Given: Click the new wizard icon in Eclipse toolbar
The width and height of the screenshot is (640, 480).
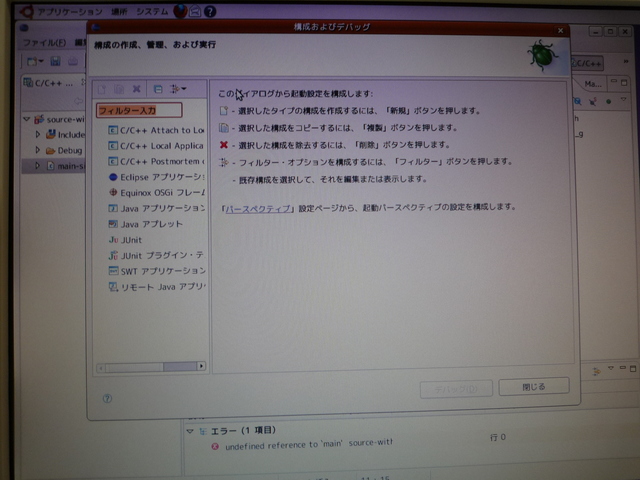Looking at the screenshot, I should (x=35, y=62).
